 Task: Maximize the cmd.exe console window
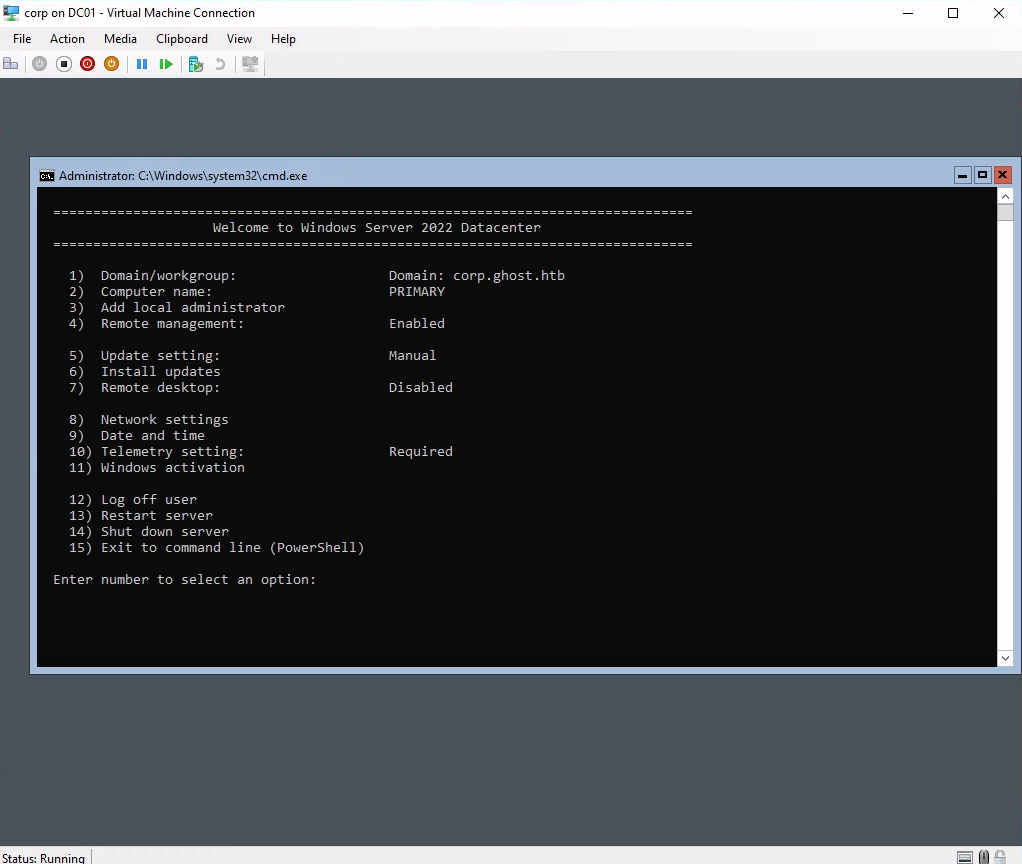click(982, 175)
